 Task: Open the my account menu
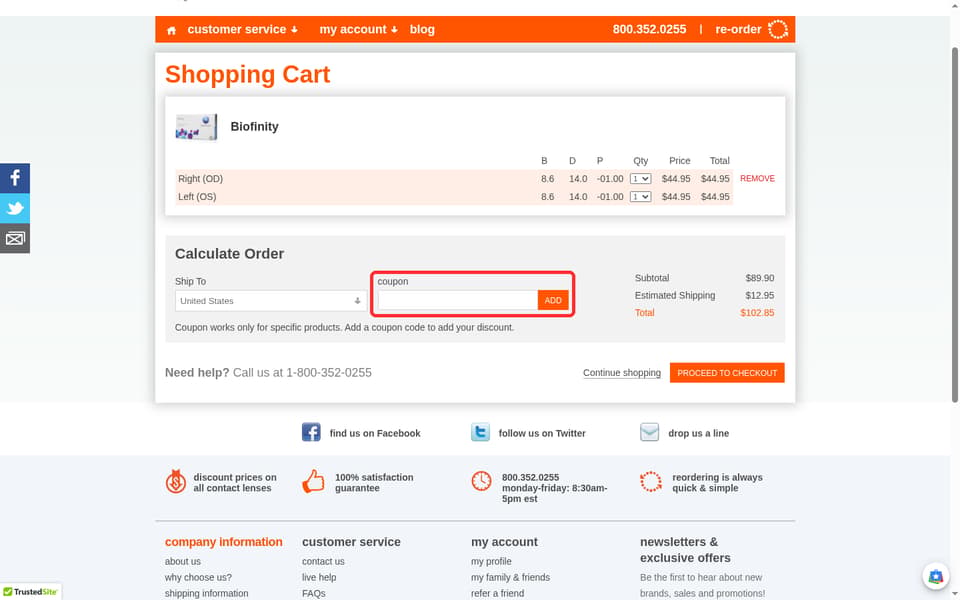pyautogui.click(x=358, y=29)
